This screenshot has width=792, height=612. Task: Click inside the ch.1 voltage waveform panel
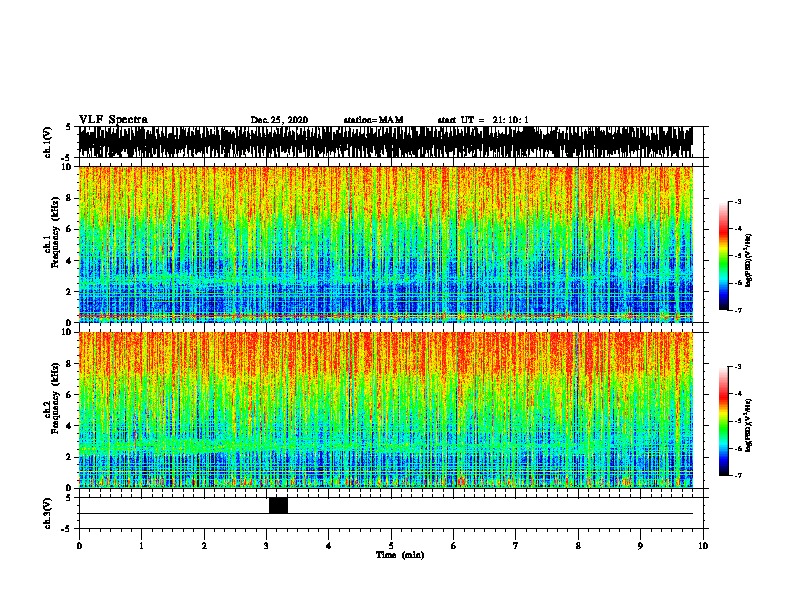pyautogui.click(x=385, y=142)
